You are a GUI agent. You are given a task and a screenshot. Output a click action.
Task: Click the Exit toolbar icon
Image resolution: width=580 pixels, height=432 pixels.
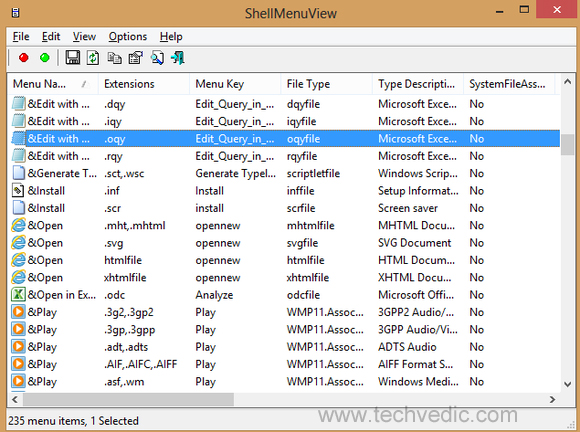click(178, 58)
